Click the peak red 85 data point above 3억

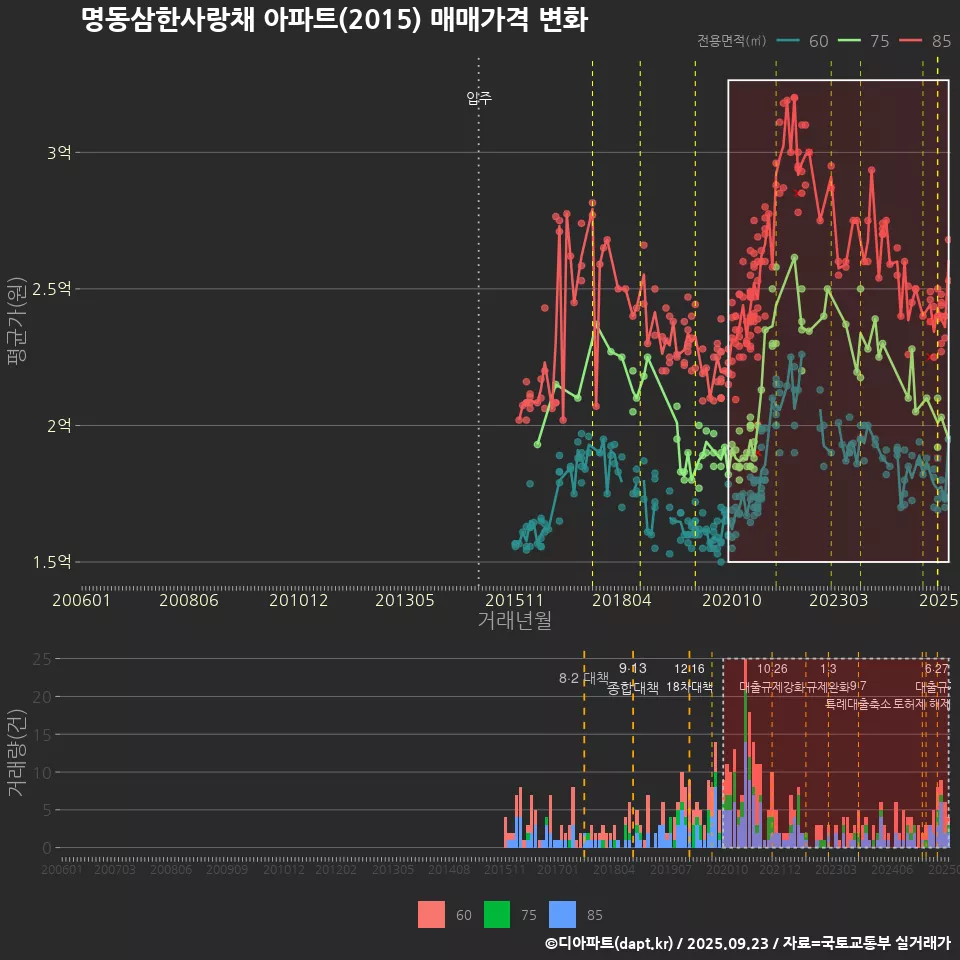(x=795, y=97)
